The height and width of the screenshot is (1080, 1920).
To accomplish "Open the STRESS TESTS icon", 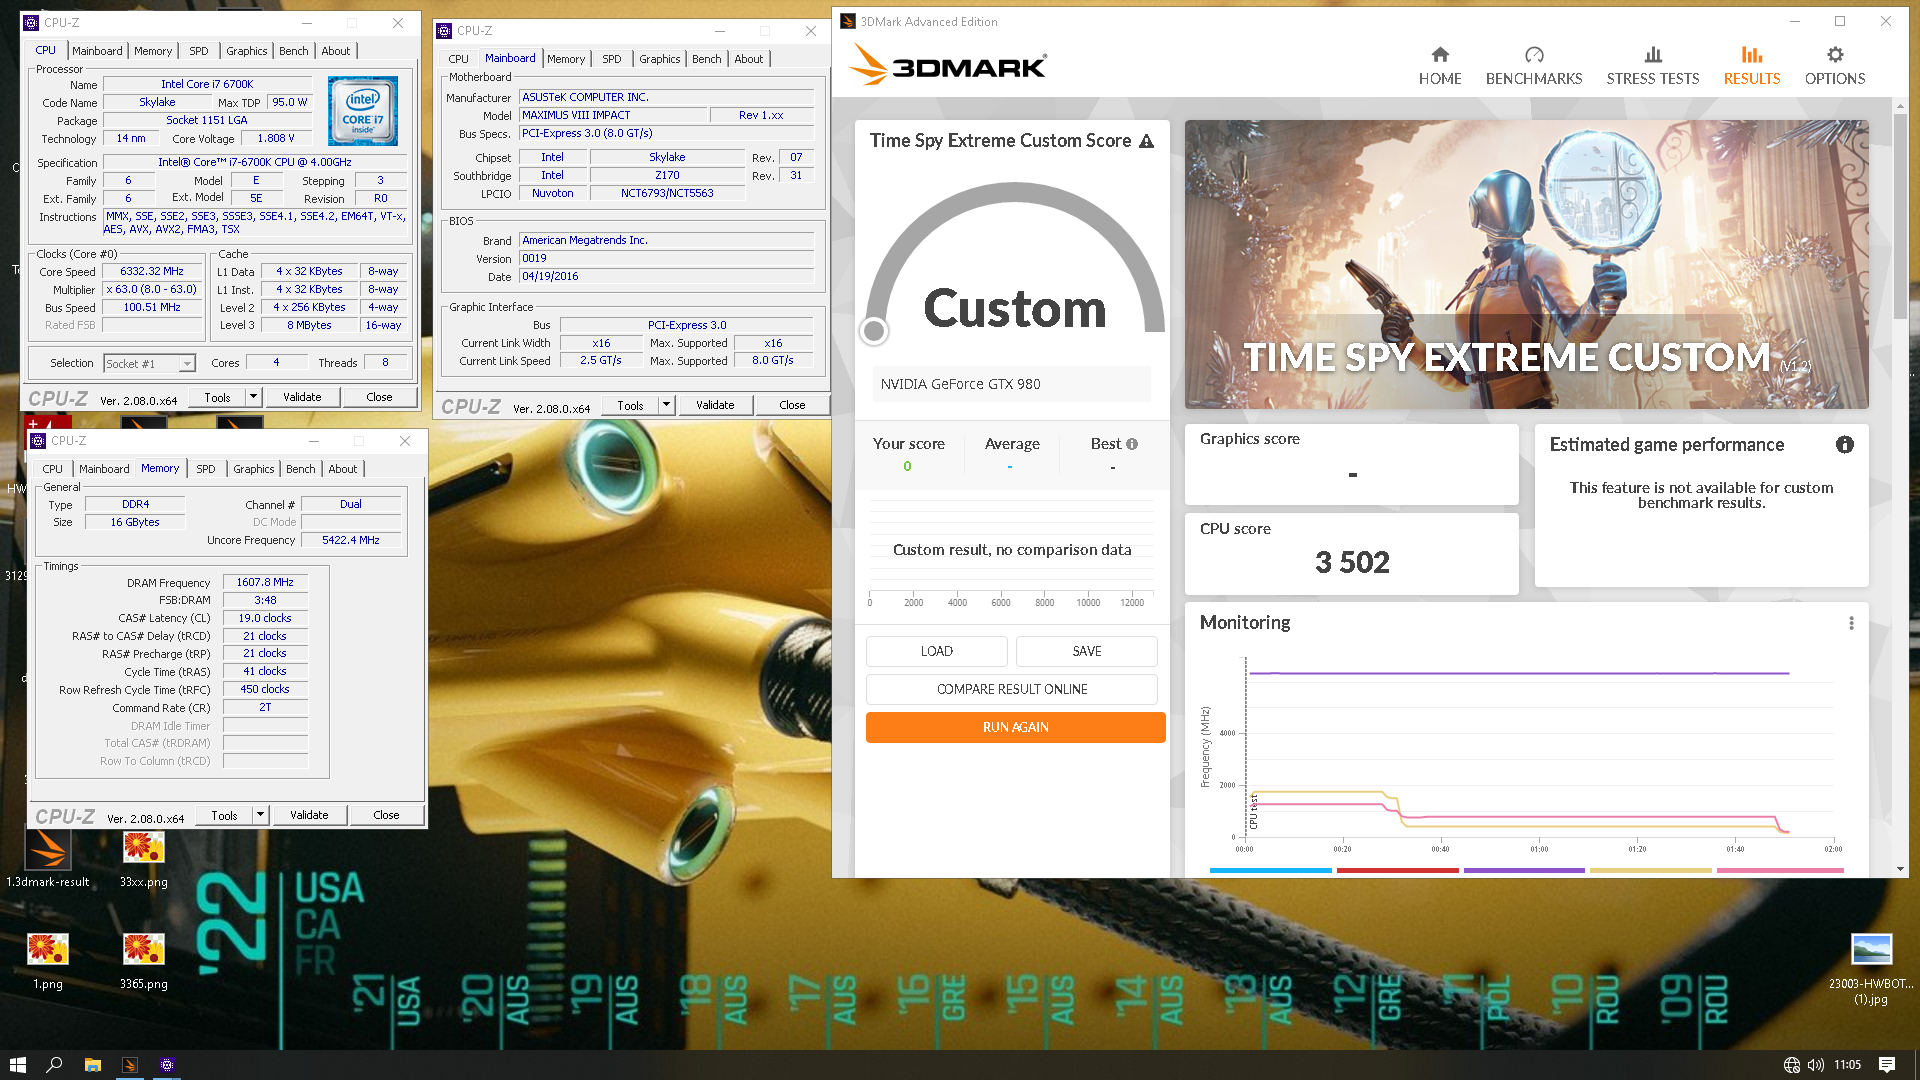I will [x=1653, y=55].
